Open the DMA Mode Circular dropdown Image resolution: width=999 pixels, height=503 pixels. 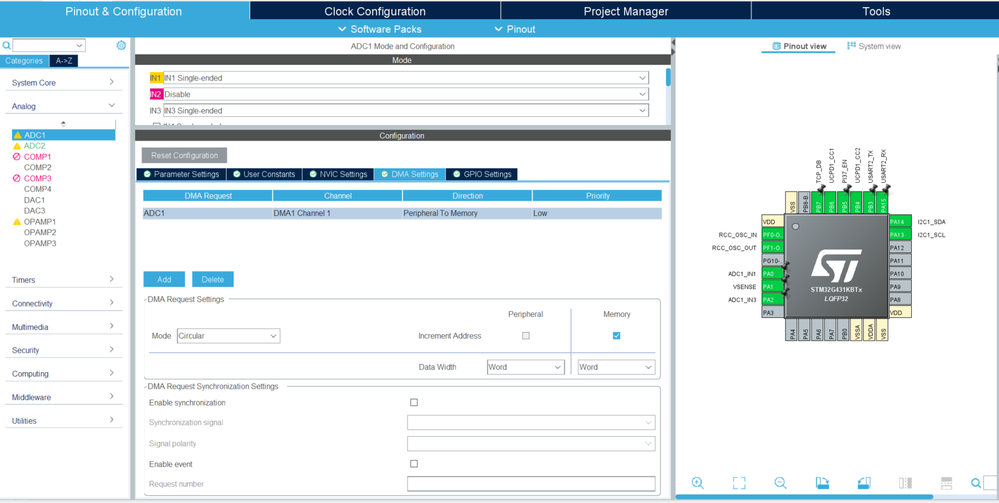228,335
